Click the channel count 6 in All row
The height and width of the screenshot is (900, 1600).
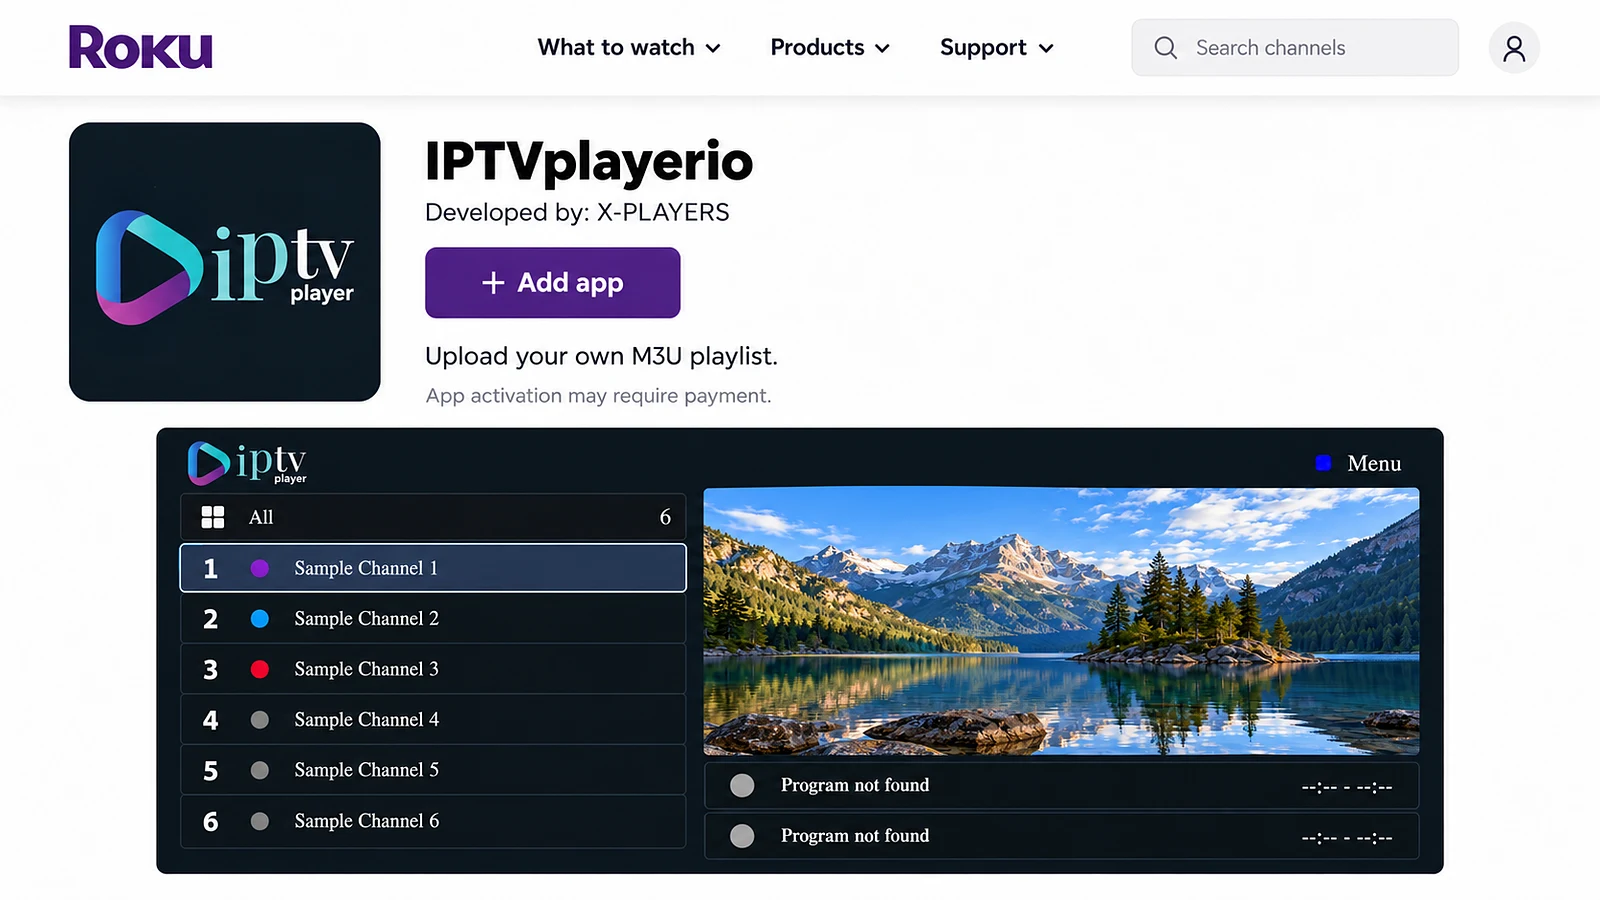click(x=665, y=517)
